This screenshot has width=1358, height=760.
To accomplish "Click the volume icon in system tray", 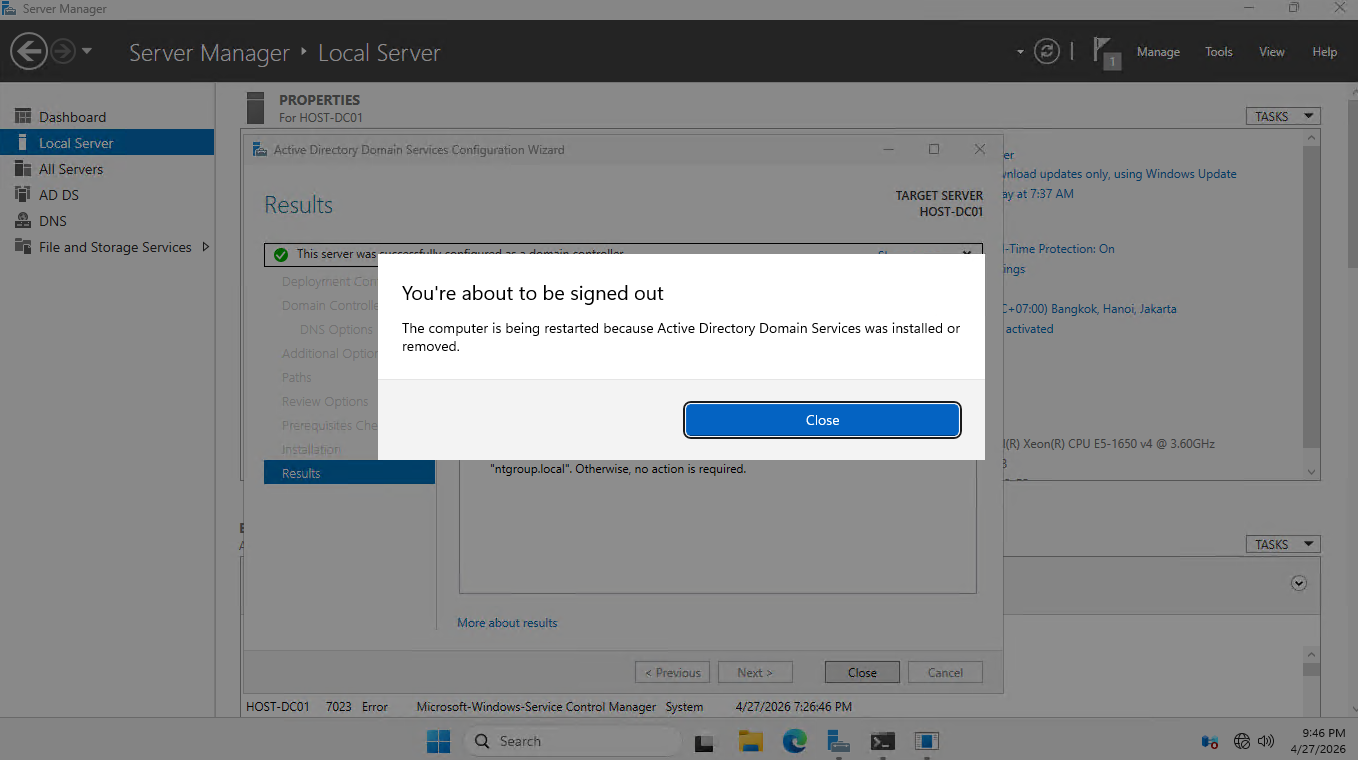I will tap(1266, 741).
